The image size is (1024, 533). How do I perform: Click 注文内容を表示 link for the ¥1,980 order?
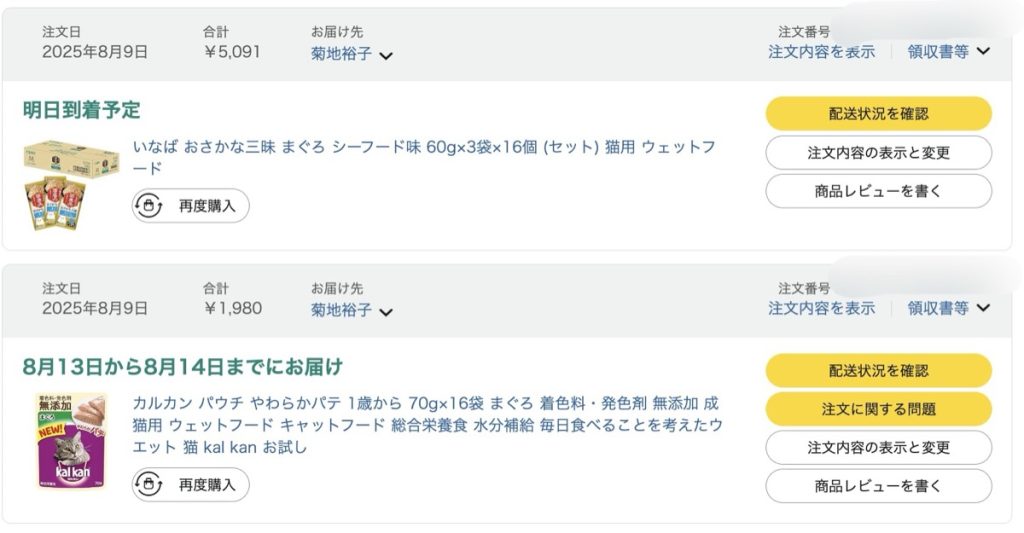[821, 309]
